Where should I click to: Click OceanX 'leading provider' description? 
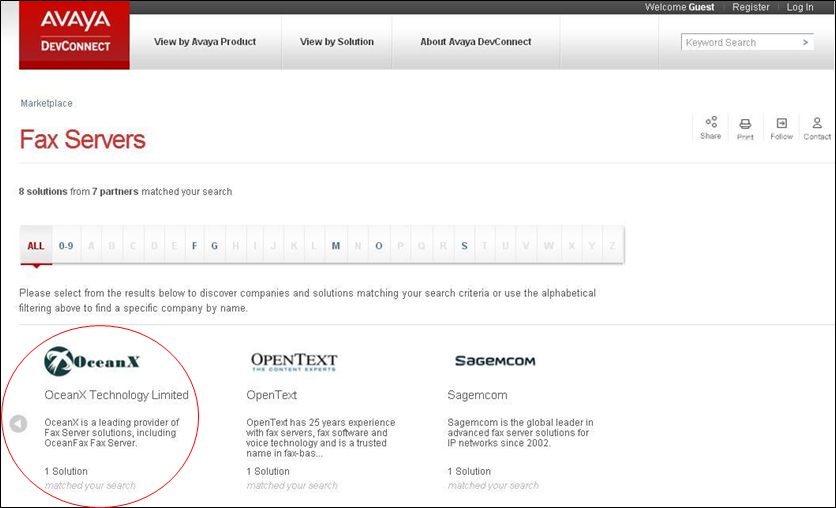click(x=111, y=432)
